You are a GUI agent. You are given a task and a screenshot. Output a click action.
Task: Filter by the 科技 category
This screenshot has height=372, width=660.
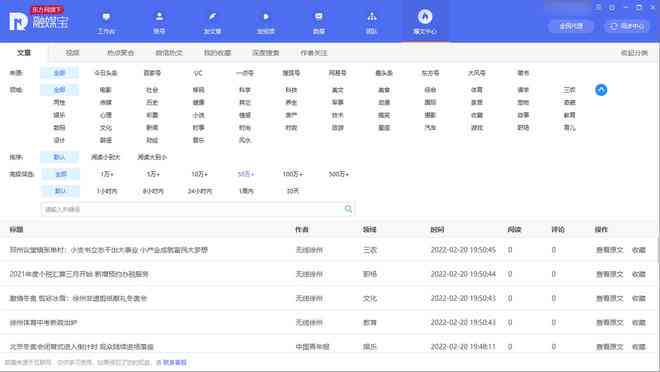click(x=291, y=90)
